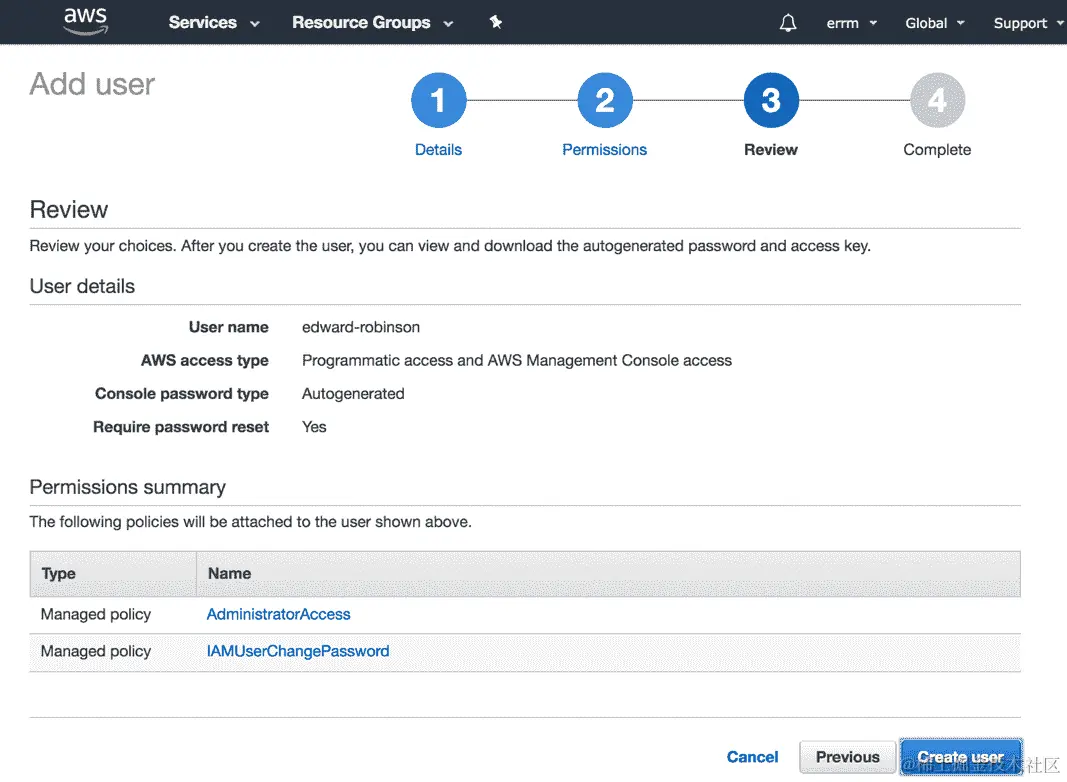Select the Review step label
This screenshot has width=1067, height=782.
770,150
